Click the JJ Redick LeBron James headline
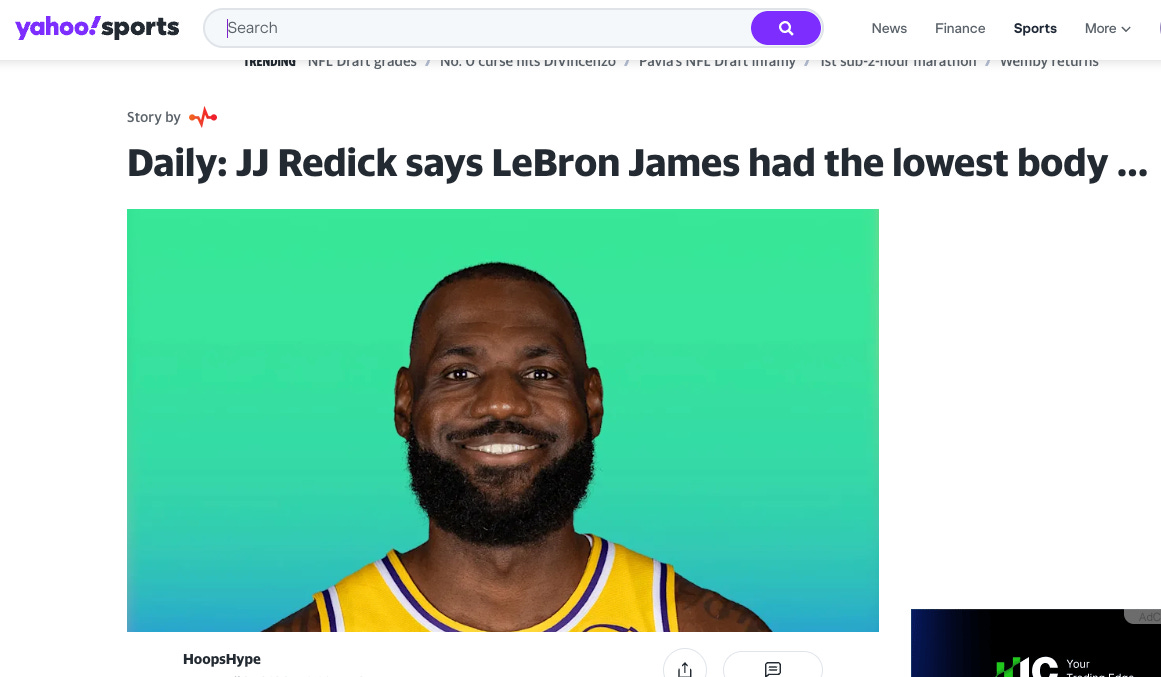 click(x=637, y=163)
